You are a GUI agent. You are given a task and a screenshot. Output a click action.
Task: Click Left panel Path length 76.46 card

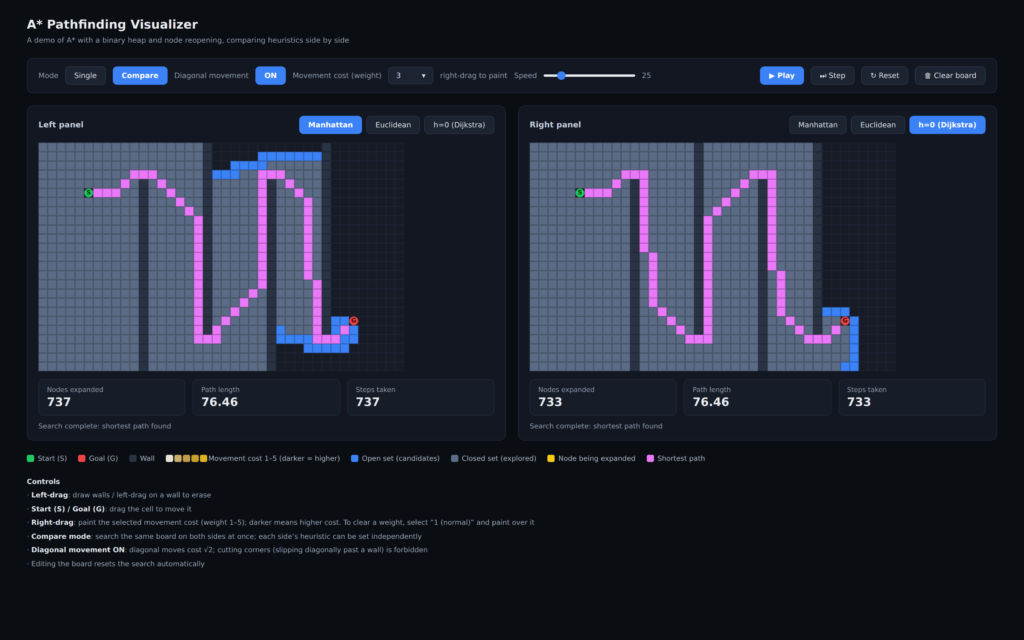click(266, 397)
